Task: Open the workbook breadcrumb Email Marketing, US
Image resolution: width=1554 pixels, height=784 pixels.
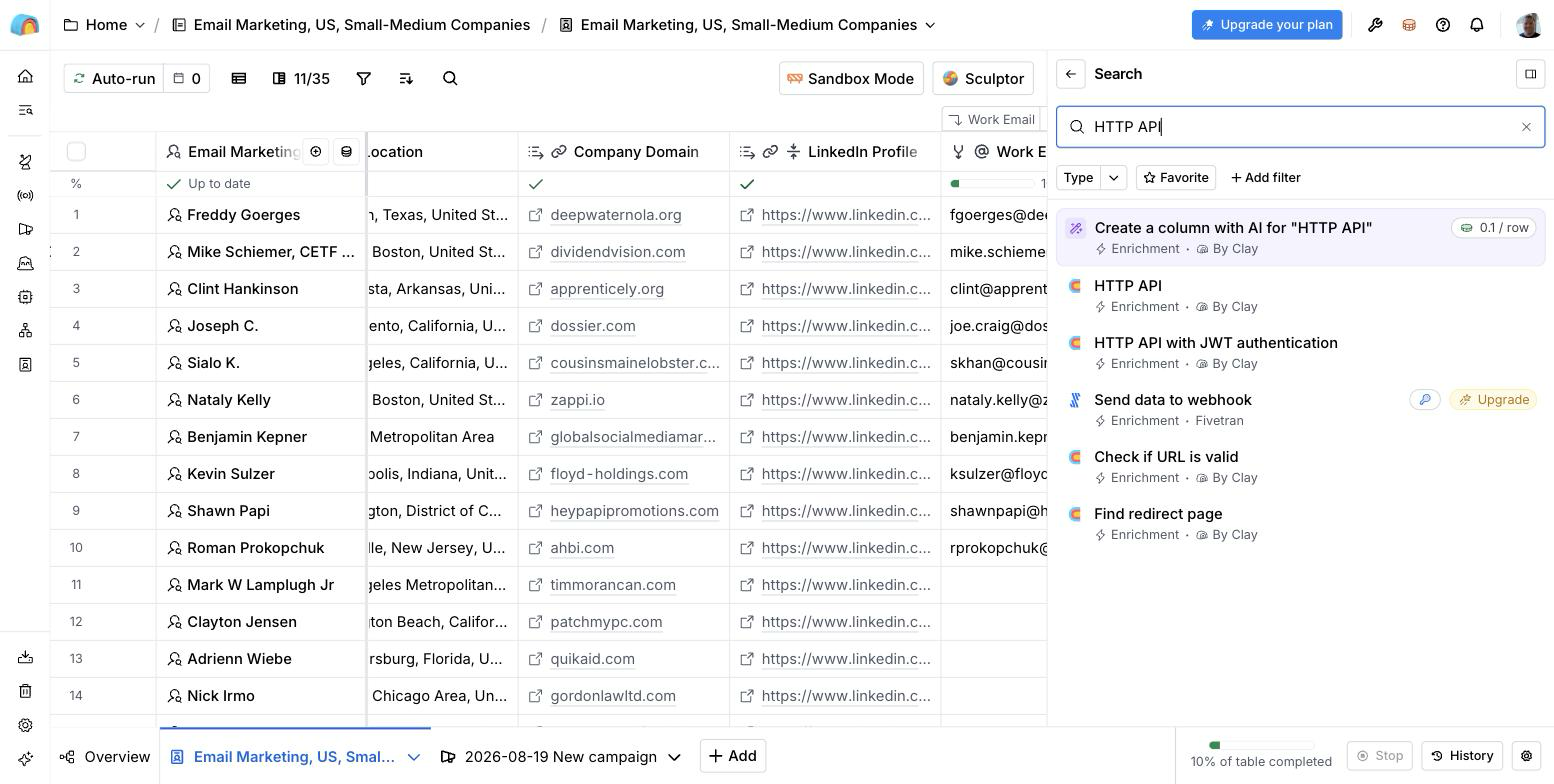Action: [351, 25]
